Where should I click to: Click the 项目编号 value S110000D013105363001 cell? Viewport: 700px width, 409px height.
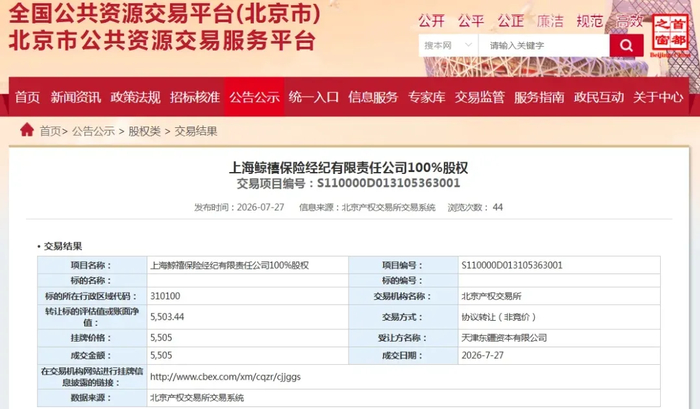pyautogui.click(x=559, y=265)
